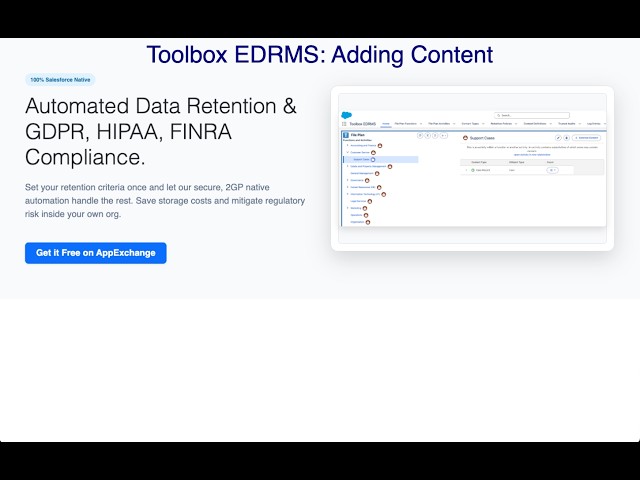Collapse the Customer Service tree node
Screen dimensions: 640x480
point(347,152)
